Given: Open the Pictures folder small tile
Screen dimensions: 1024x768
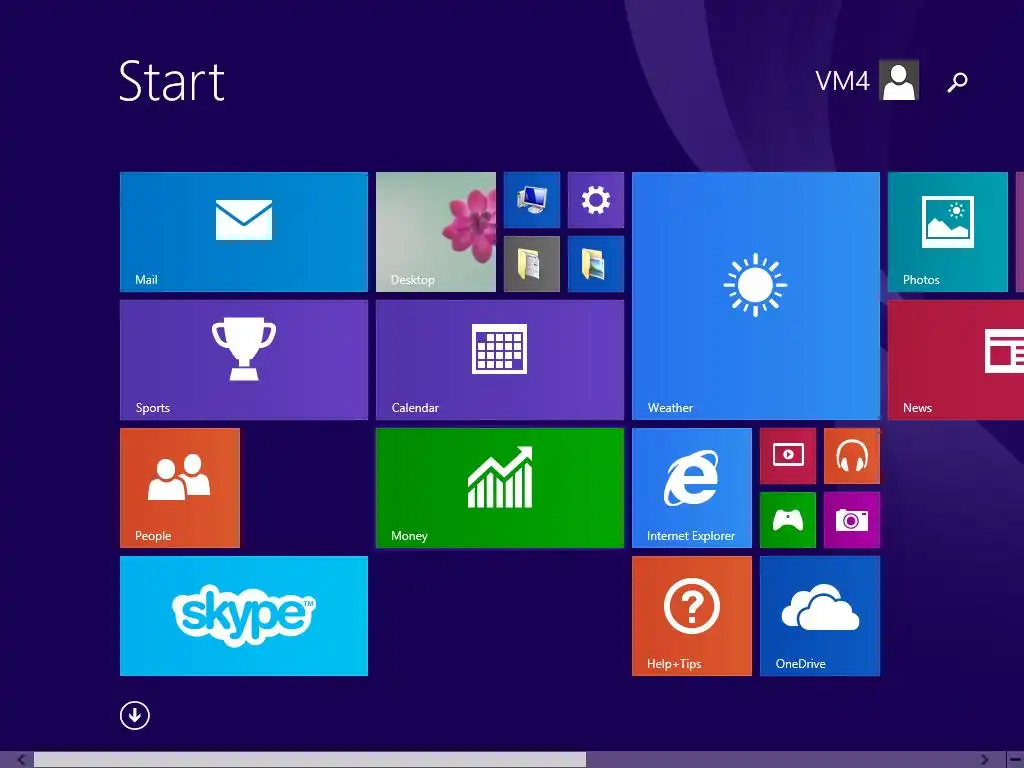Looking at the screenshot, I should click(x=596, y=264).
